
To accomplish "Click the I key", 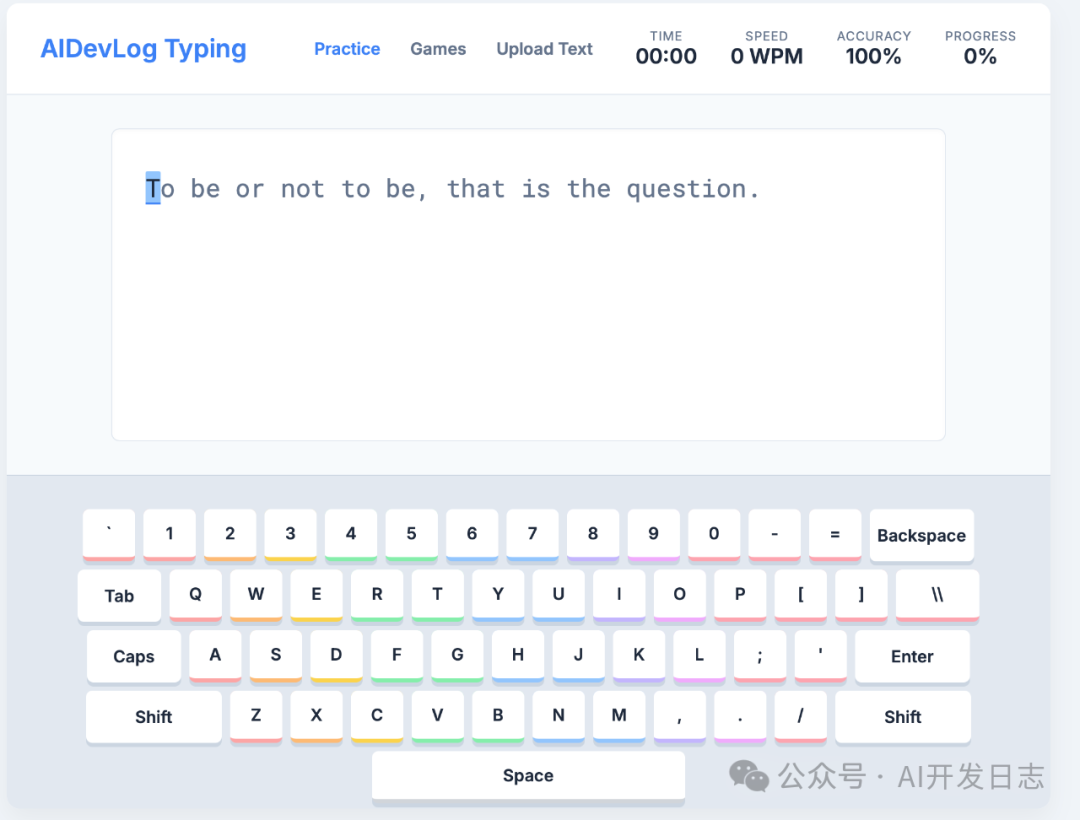I will click(619, 596).
